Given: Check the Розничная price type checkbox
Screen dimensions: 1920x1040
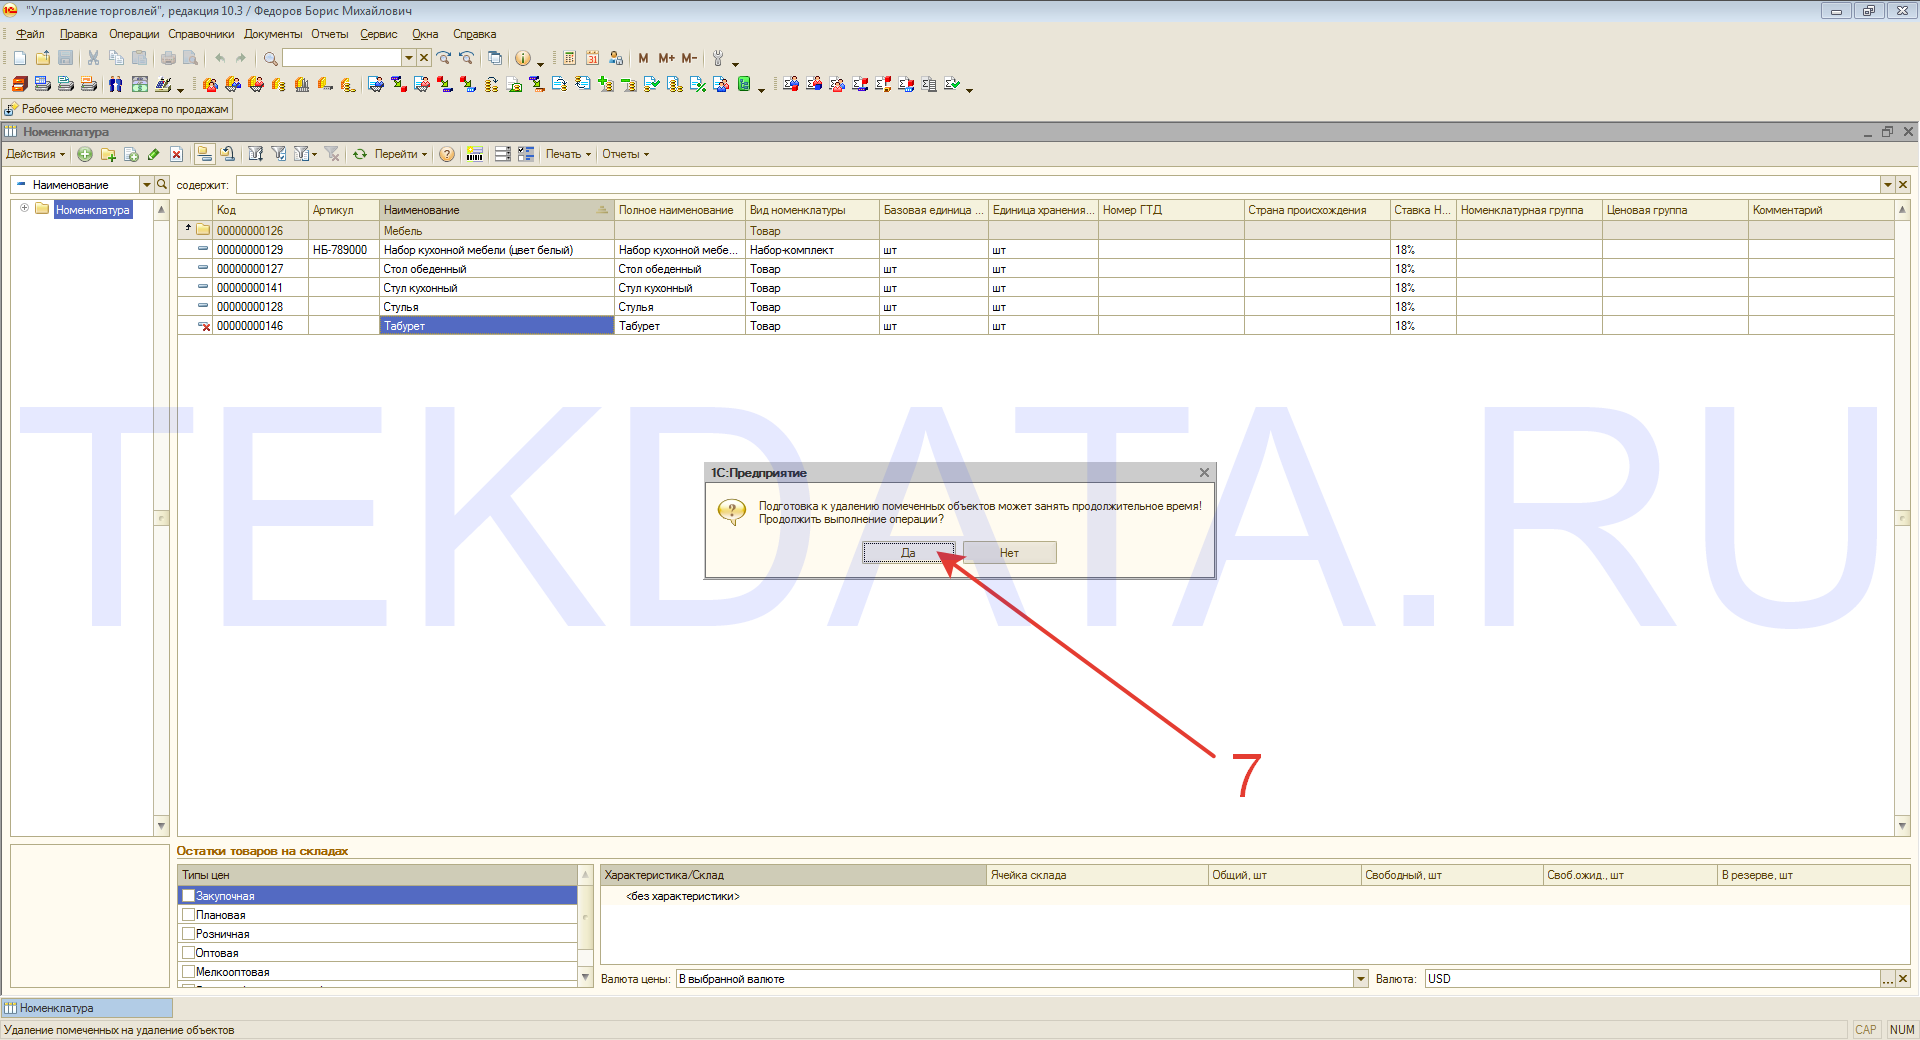Looking at the screenshot, I should click(x=188, y=934).
